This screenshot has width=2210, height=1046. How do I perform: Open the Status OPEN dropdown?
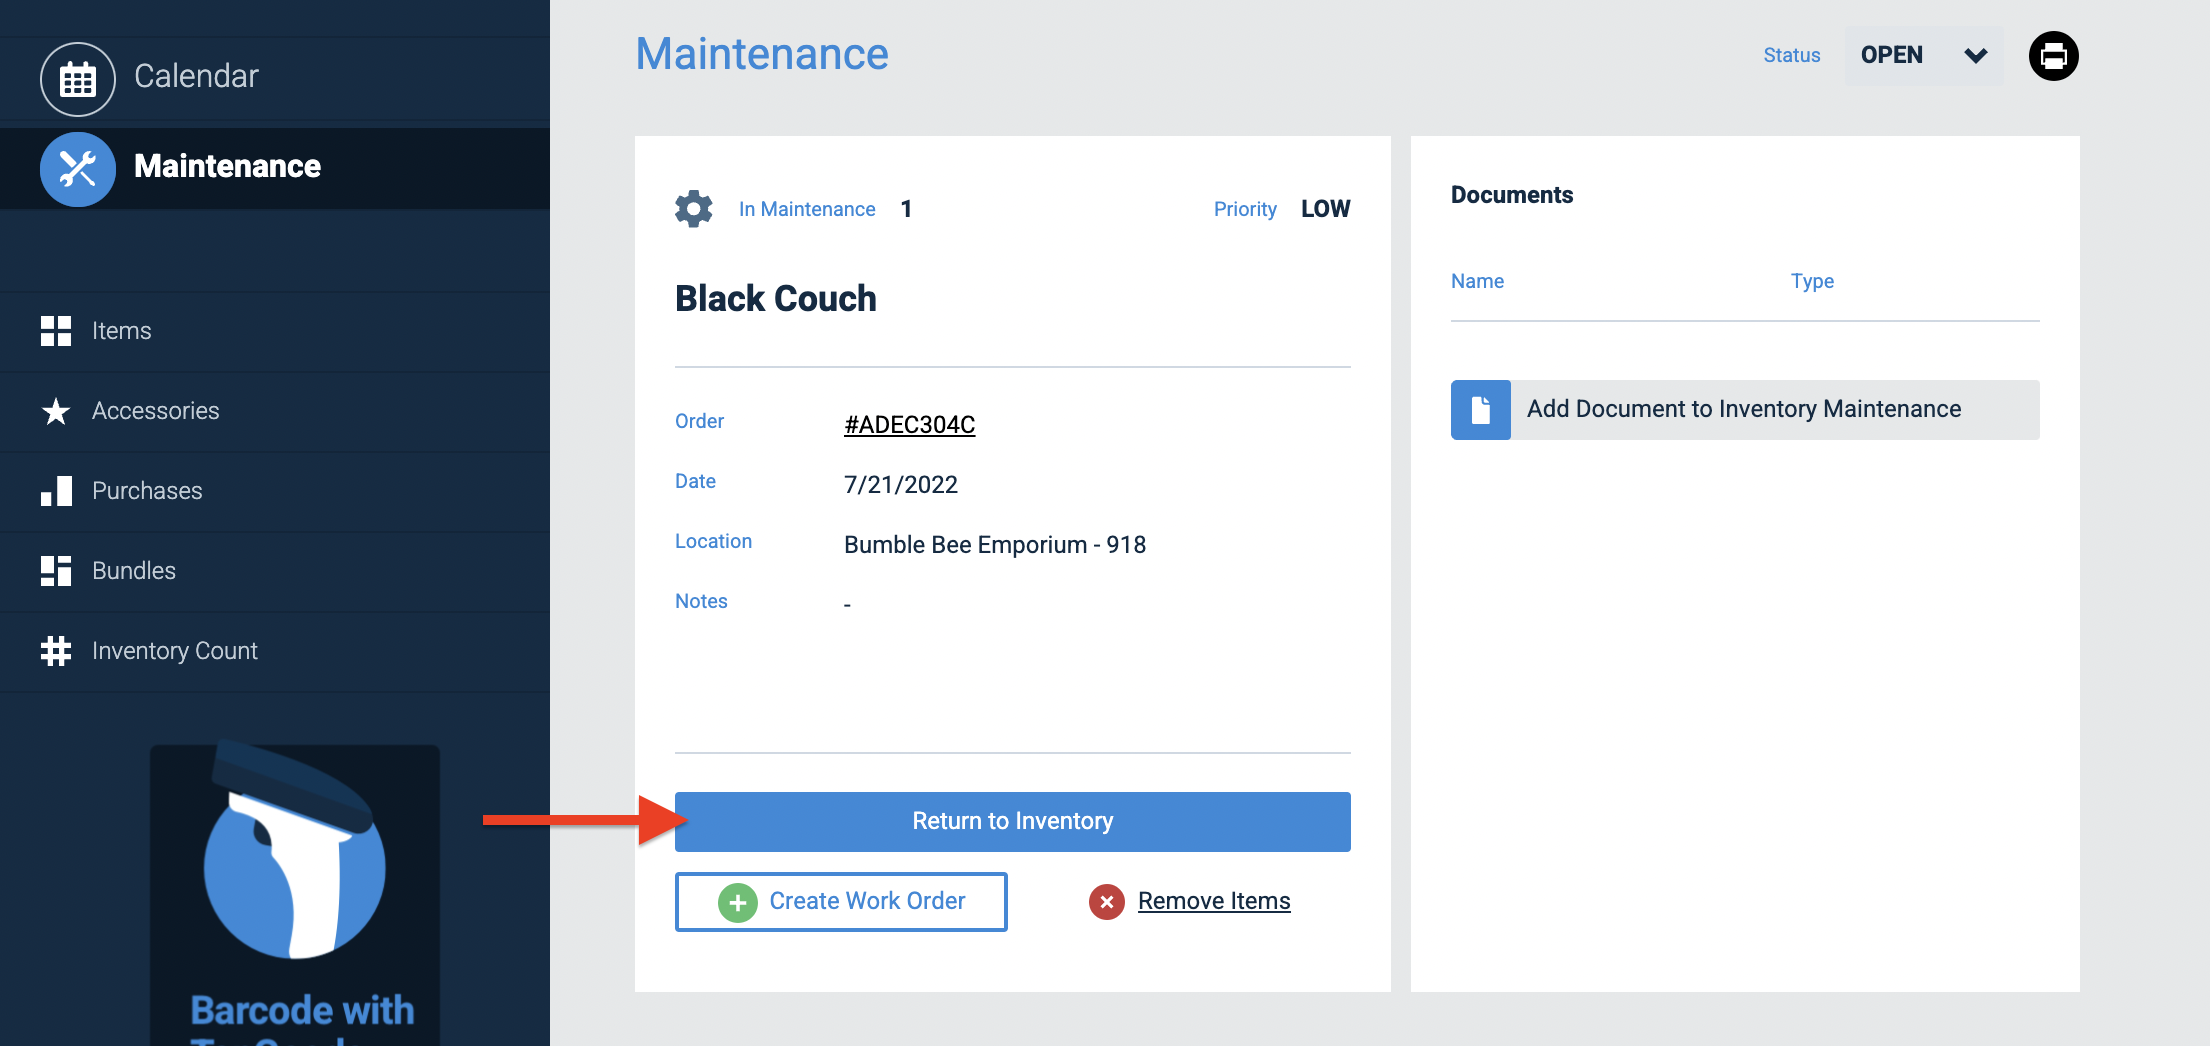point(1923,55)
